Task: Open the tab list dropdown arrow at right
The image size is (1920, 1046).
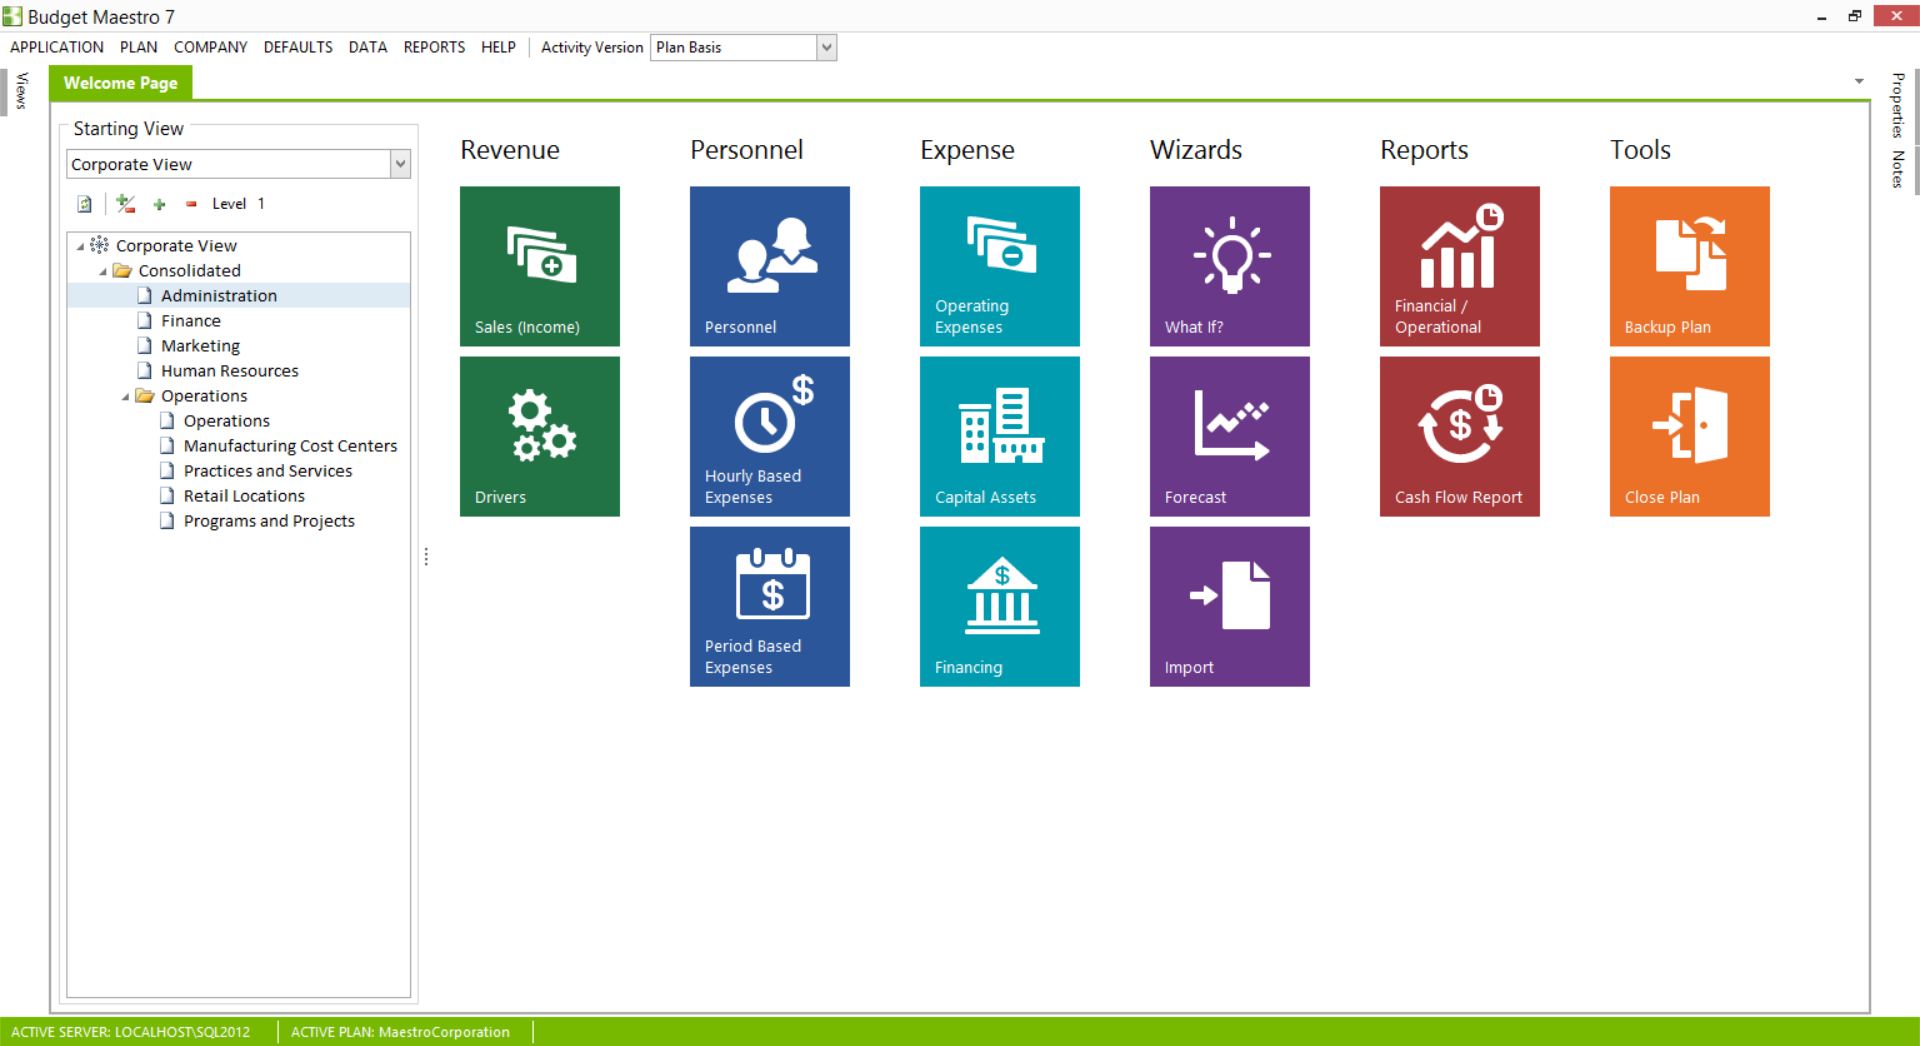Action: point(1859,82)
